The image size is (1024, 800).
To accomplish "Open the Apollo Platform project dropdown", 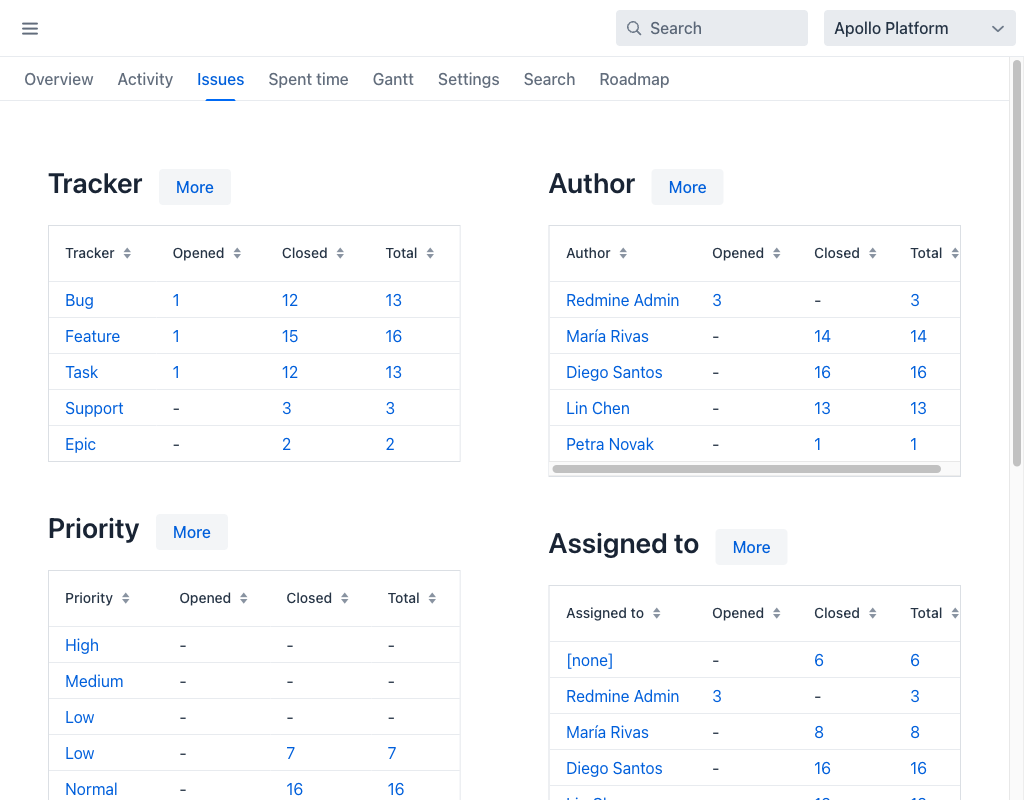I will (919, 28).
